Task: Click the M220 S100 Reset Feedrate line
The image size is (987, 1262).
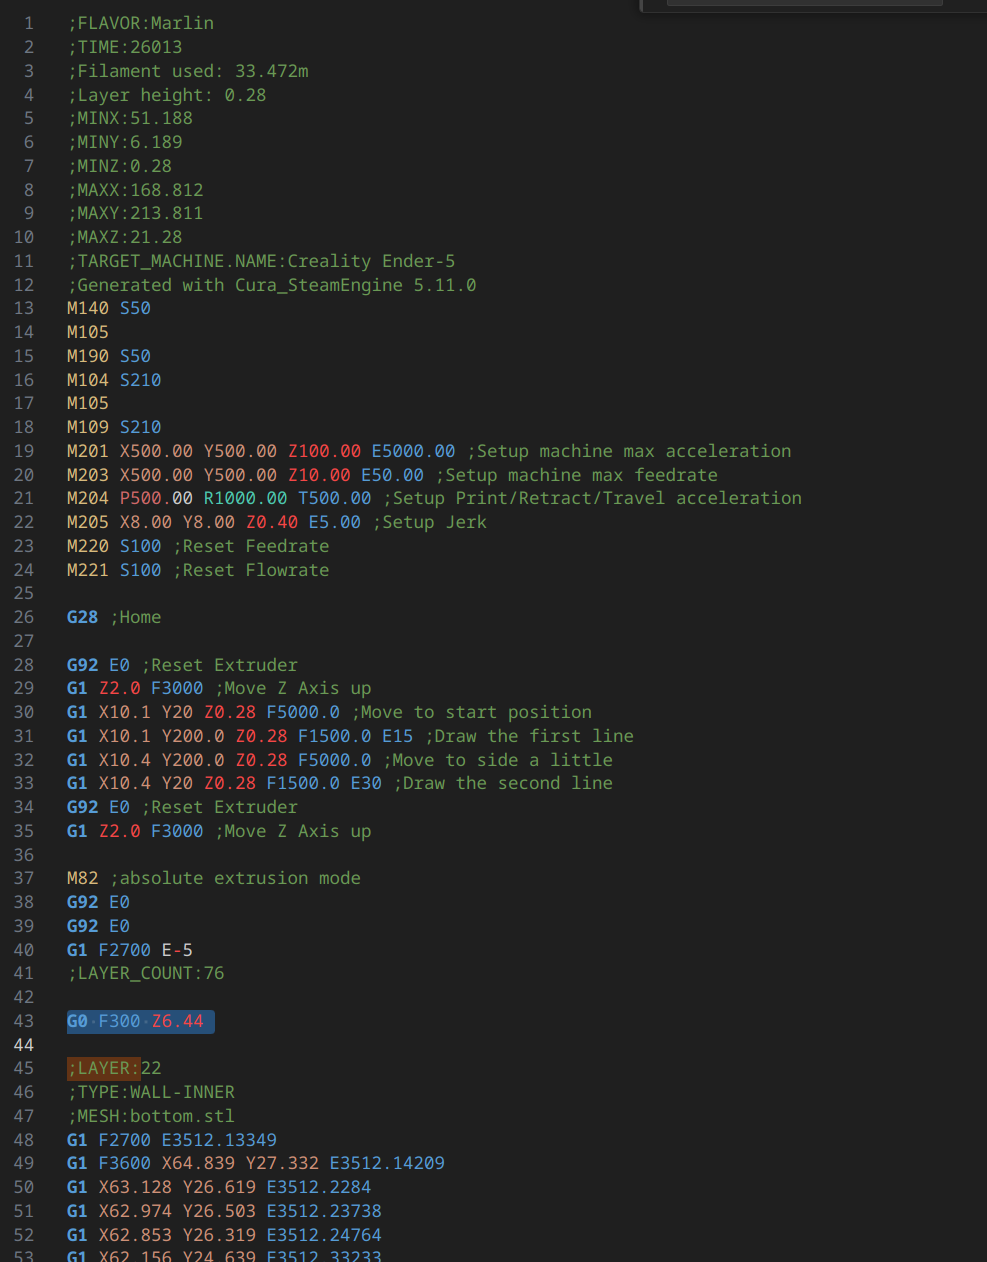Action: point(197,546)
